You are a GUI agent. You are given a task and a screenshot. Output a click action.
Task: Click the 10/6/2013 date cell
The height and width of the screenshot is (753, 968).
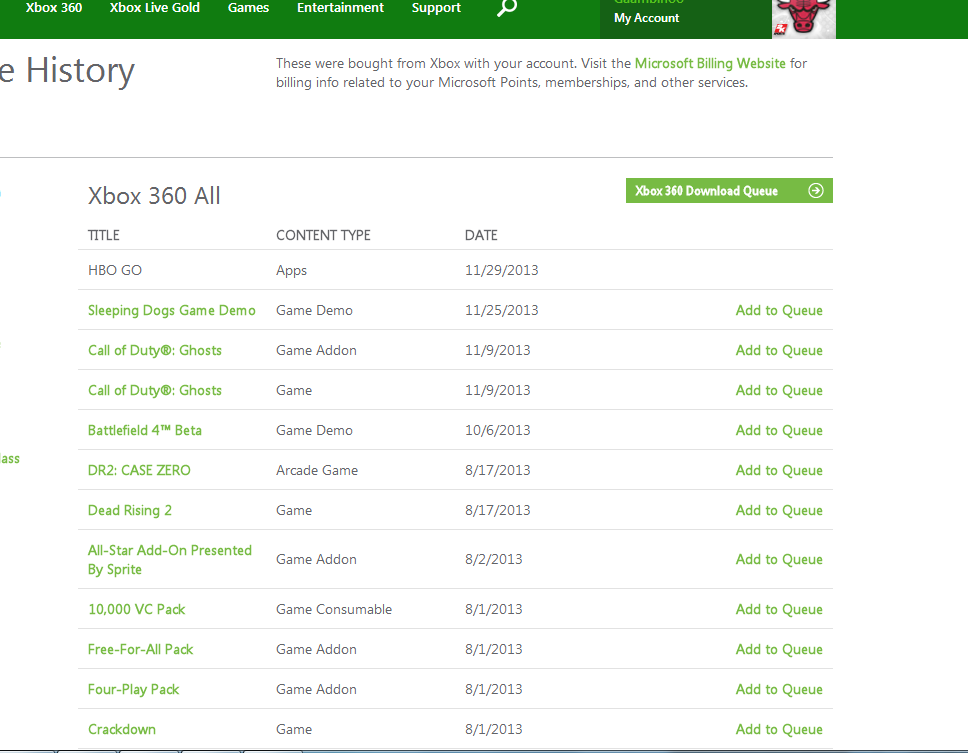click(498, 430)
